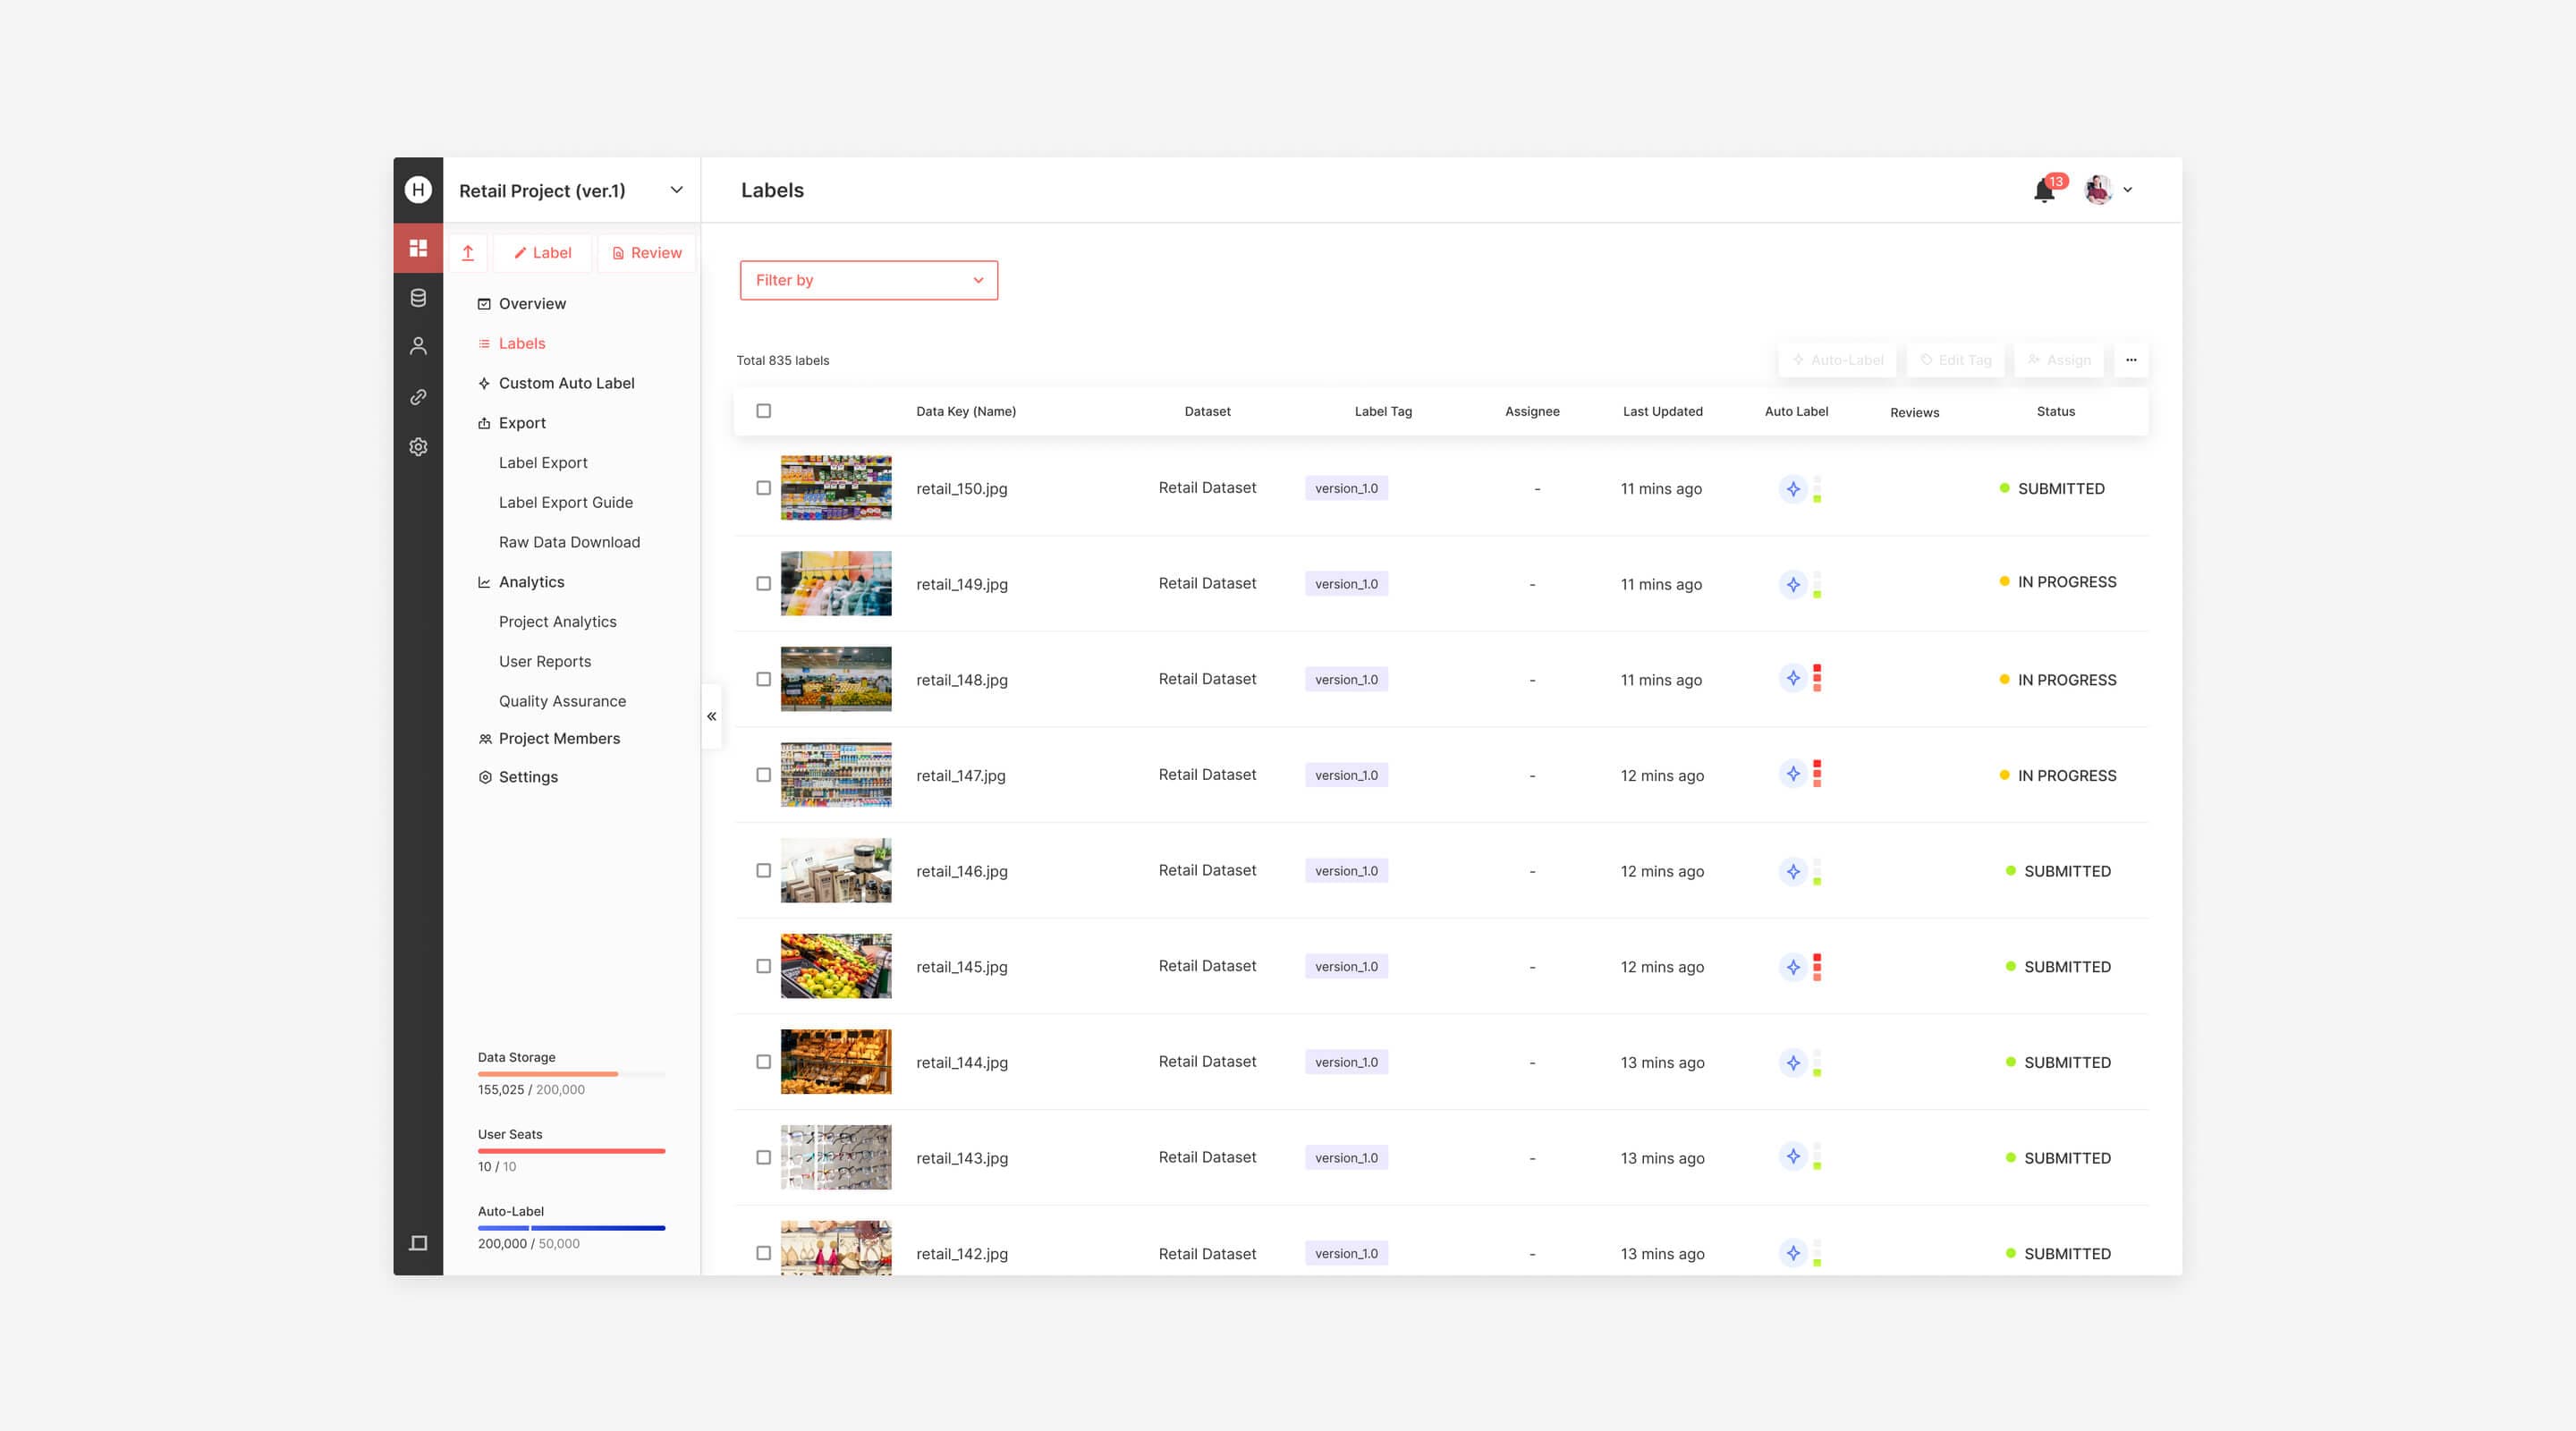Open Custom Auto Label menu item
The image size is (2576, 1431).
tap(556, 383)
